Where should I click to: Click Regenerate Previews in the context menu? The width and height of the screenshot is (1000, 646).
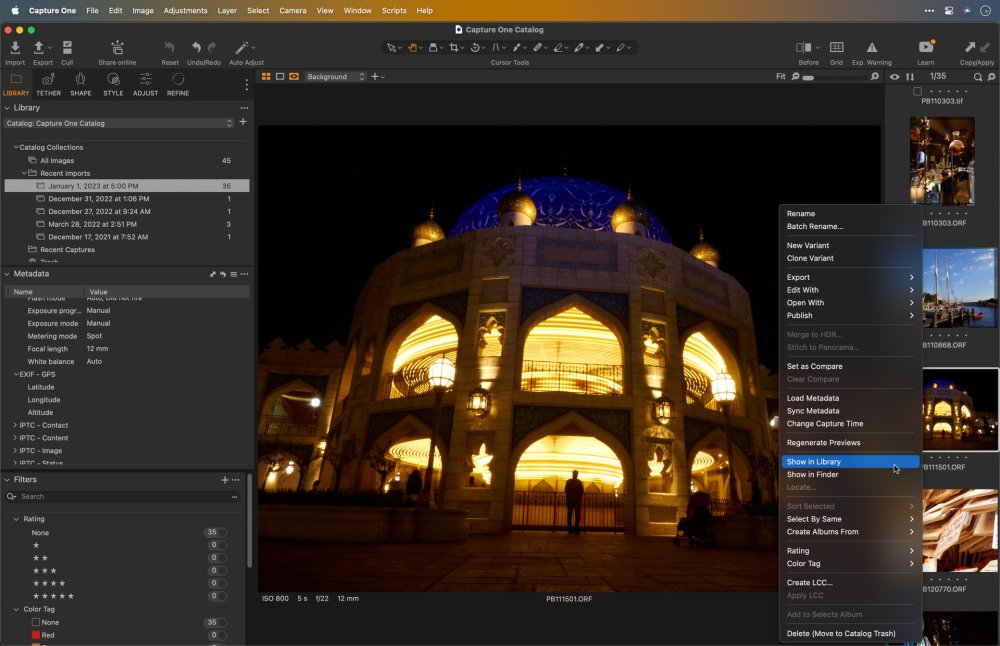point(823,443)
